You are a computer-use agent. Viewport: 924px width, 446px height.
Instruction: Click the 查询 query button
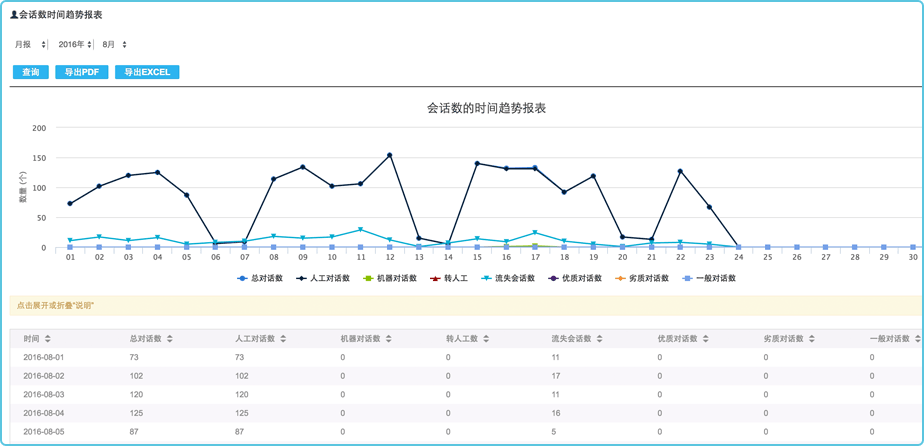pyautogui.click(x=30, y=72)
